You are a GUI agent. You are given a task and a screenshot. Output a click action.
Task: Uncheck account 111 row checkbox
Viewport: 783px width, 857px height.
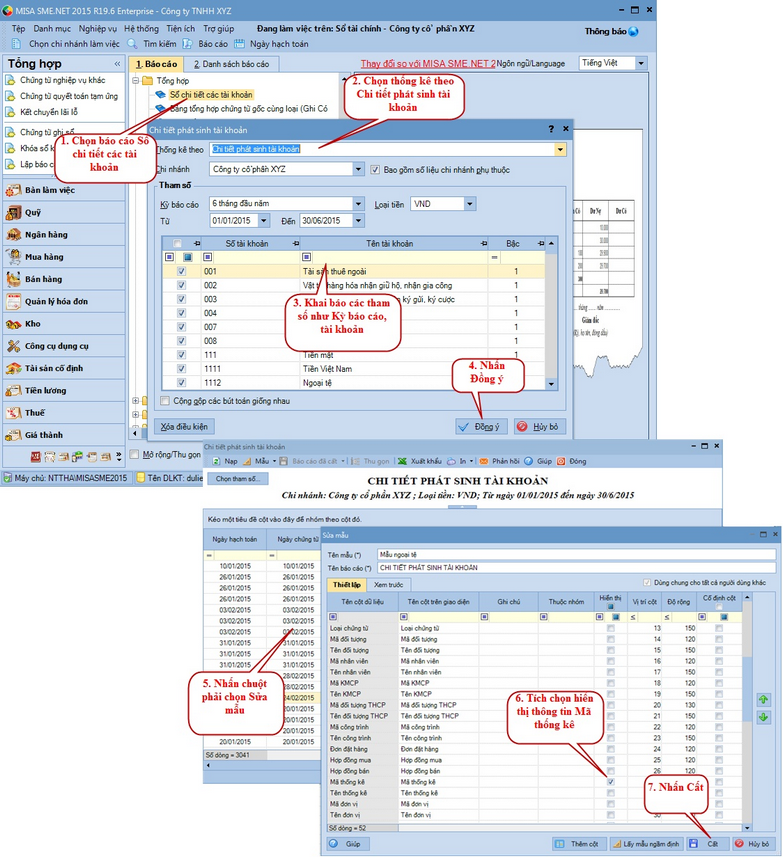181,355
